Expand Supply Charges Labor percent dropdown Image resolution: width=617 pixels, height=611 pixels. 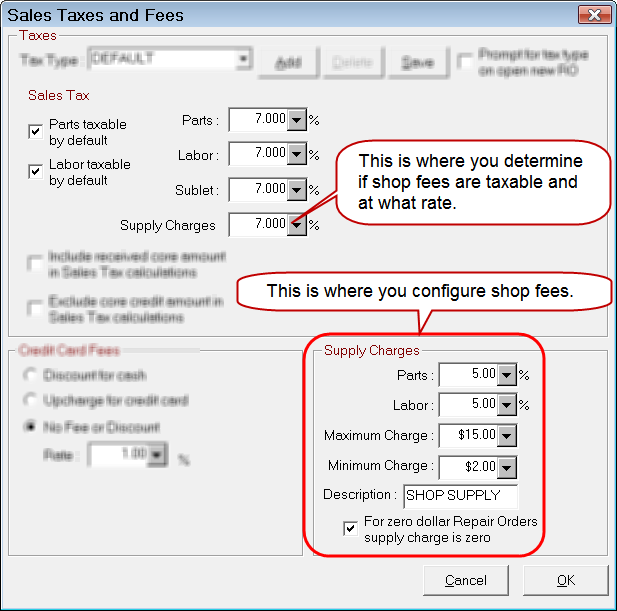tap(506, 406)
